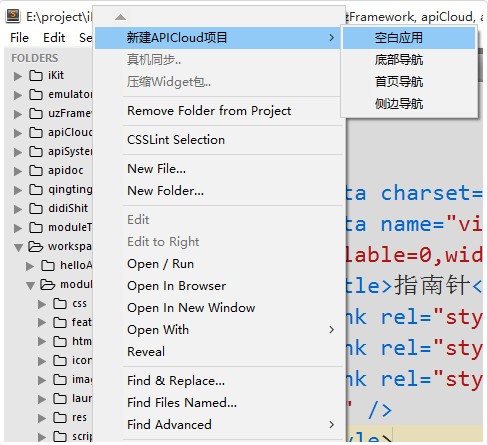
Task: Expand the emulator folder tree arrow
Action: 18,95
